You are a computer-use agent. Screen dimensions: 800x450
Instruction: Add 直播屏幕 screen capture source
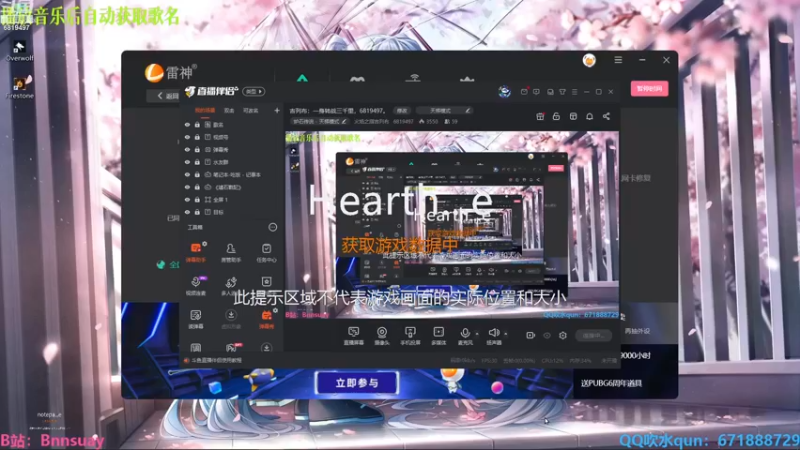pos(354,336)
